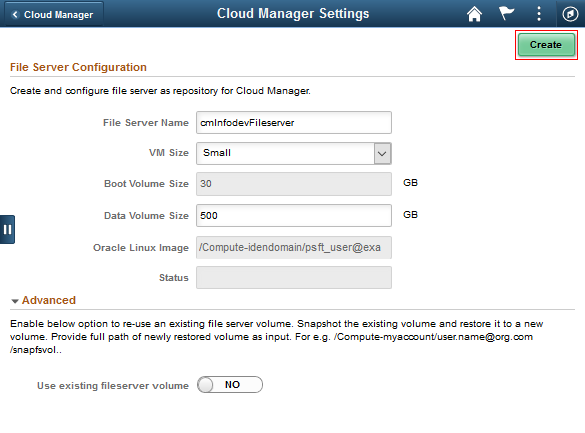Click GB unit beside Boot Volume Size
The width and height of the screenshot is (585, 433).
coord(410,183)
